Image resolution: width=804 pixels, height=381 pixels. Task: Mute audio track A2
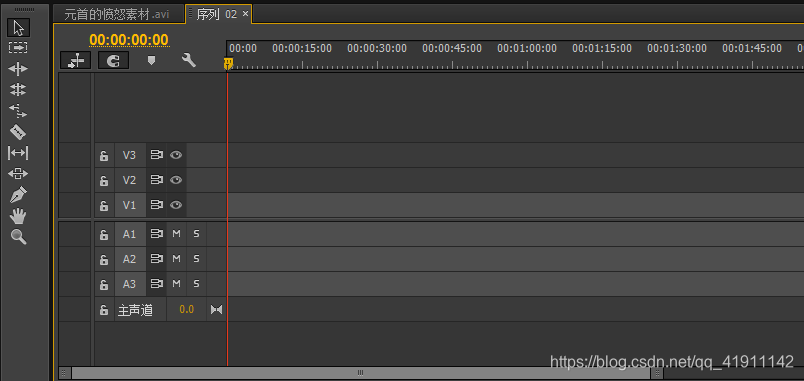[176, 258]
